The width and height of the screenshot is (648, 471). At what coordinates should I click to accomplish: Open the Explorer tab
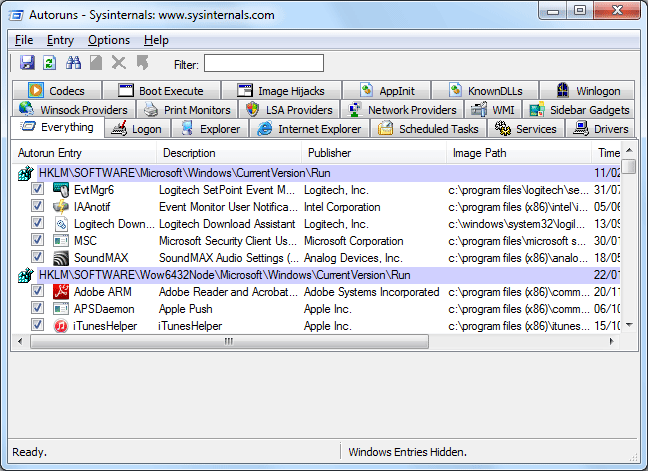tap(210, 128)
